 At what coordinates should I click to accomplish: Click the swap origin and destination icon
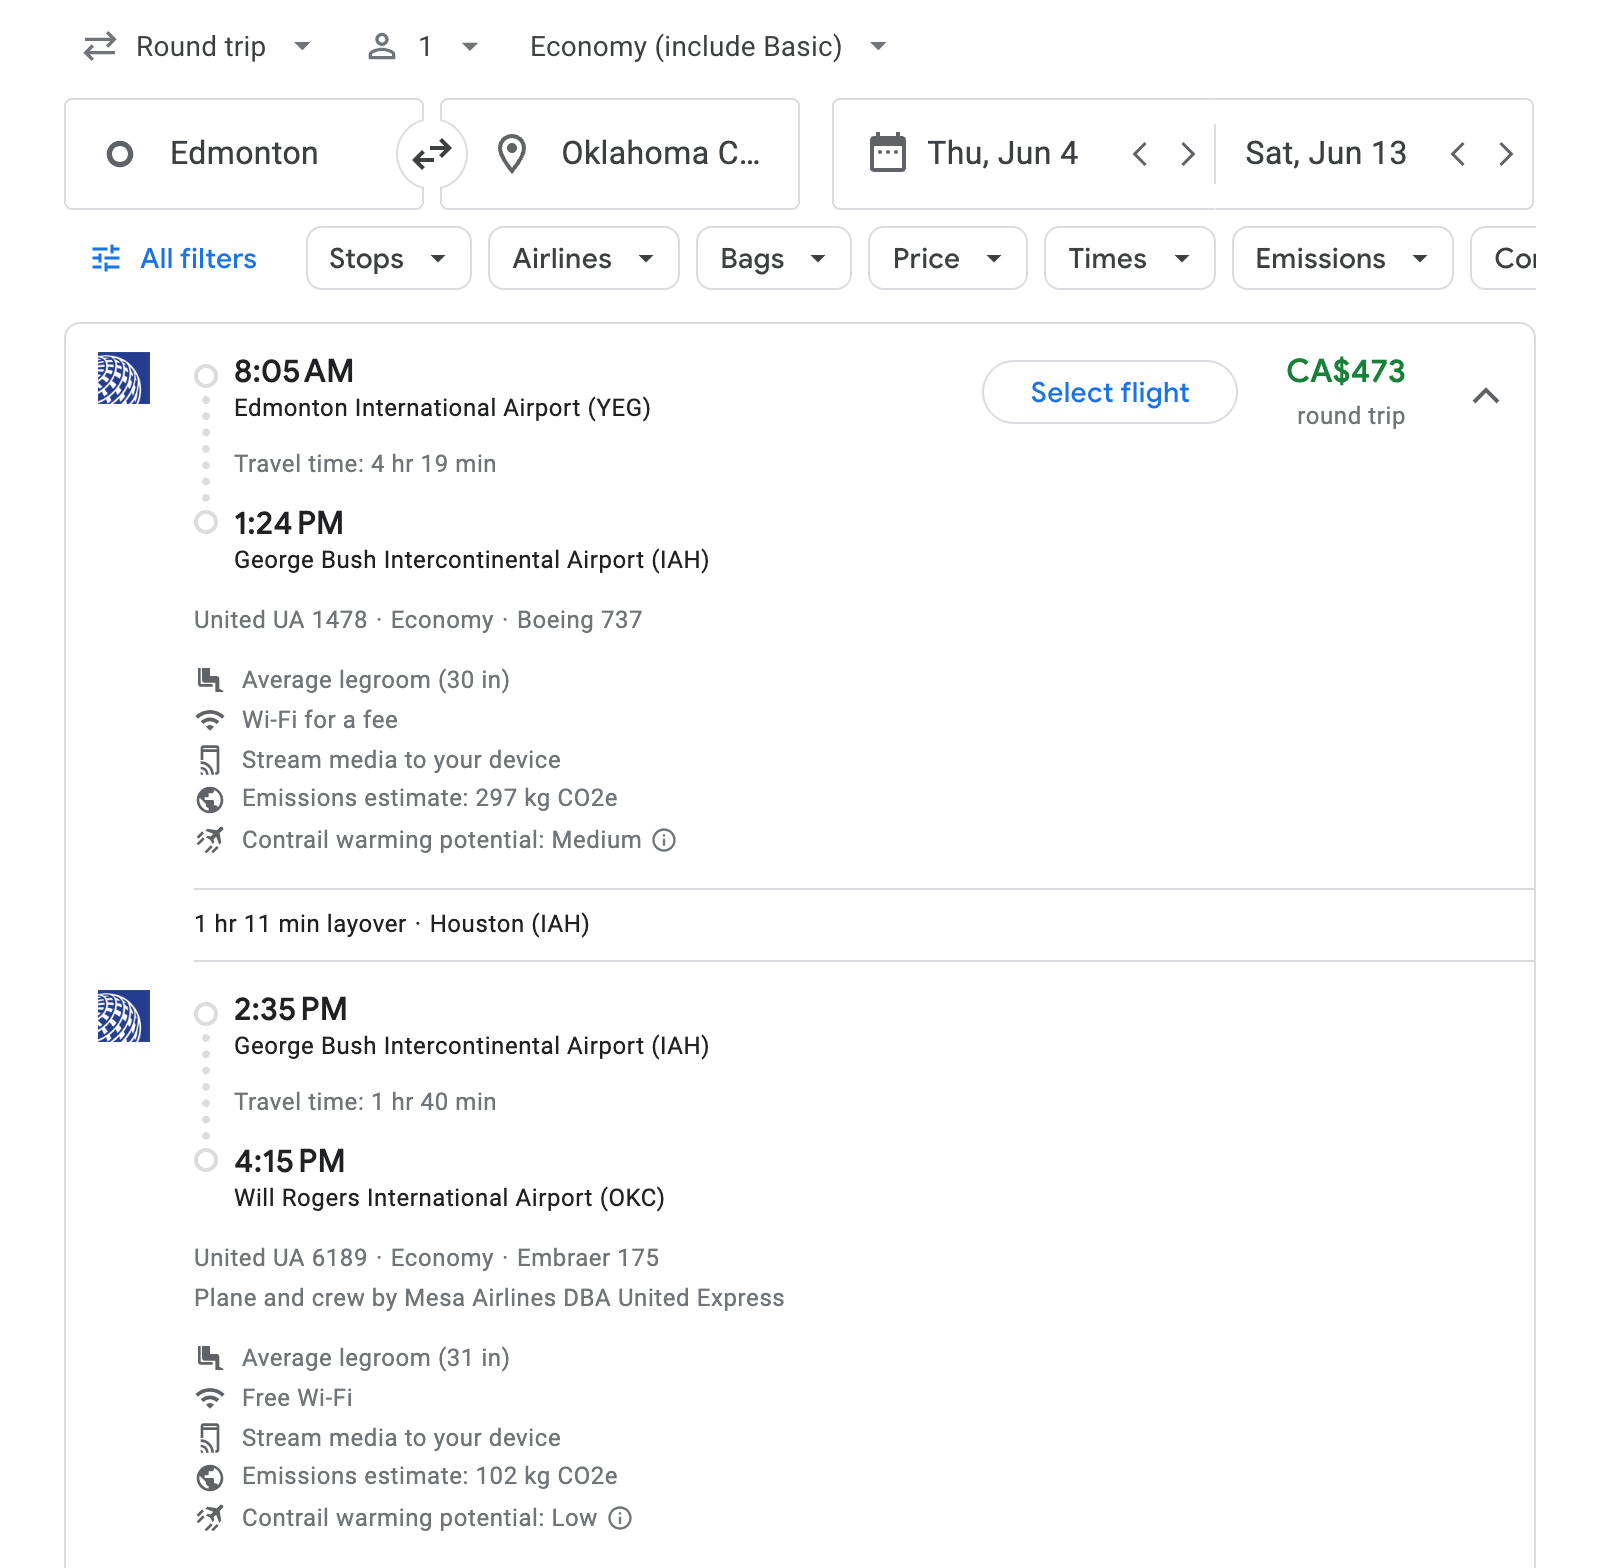click(x=432, y=154)
